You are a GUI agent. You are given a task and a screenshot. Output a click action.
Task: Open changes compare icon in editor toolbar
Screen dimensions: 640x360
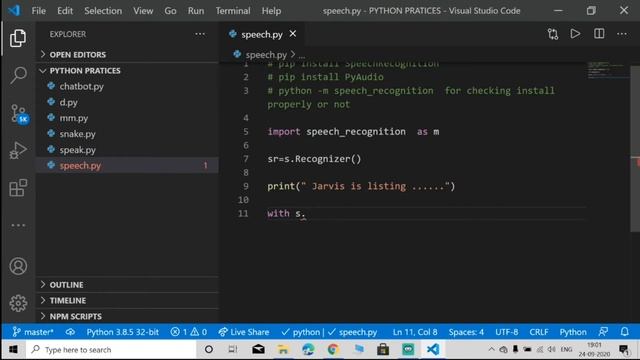(x=553, y=34)
